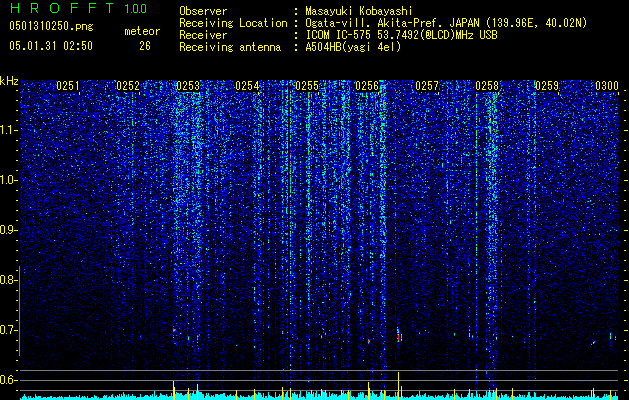The height and width of the screenshot is (400, 629).
Task: Click the 0.8 kHz axis label
Action: coord(7,280)
